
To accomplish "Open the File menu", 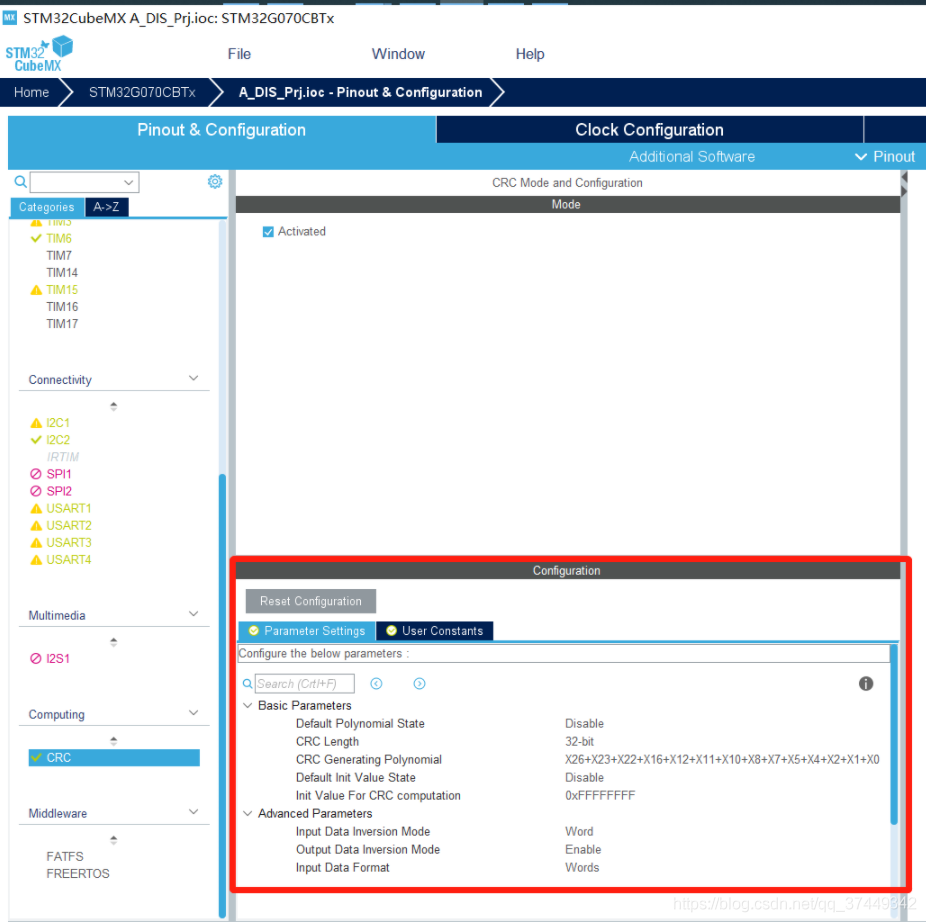I will (x=239, y=54).
